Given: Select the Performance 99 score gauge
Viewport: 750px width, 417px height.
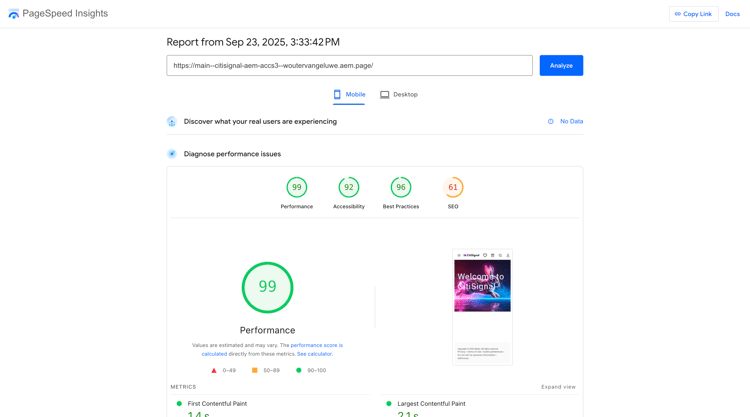Looking at the screenshot, I should click(297, 187).
